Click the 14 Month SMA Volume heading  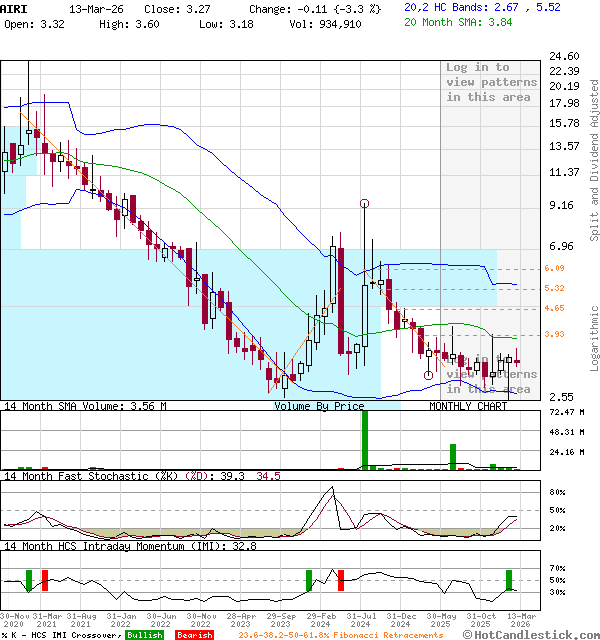click(85, 406)
